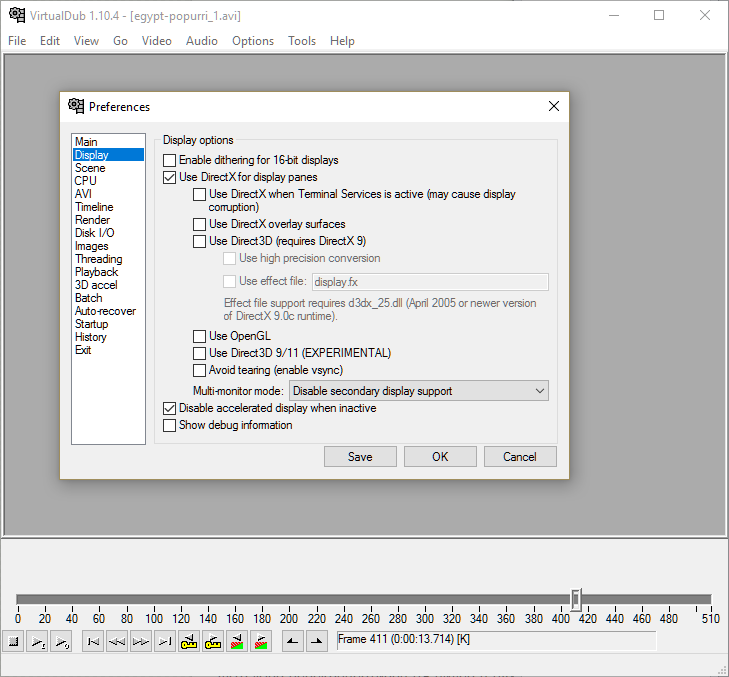
Task: Select the CPU preferences category
Action: [x=108, y=181]
